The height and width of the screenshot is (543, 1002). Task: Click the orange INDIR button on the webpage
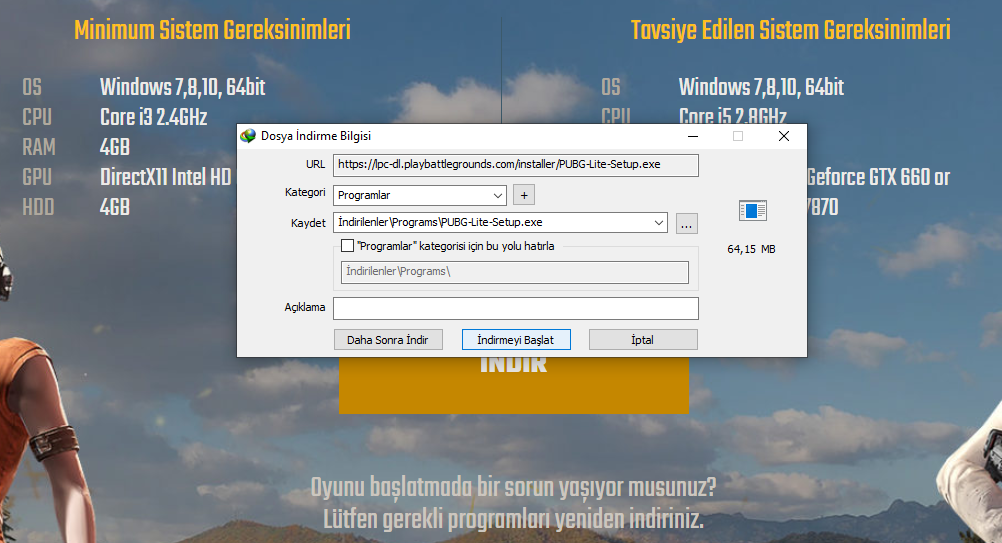point(514,385)
